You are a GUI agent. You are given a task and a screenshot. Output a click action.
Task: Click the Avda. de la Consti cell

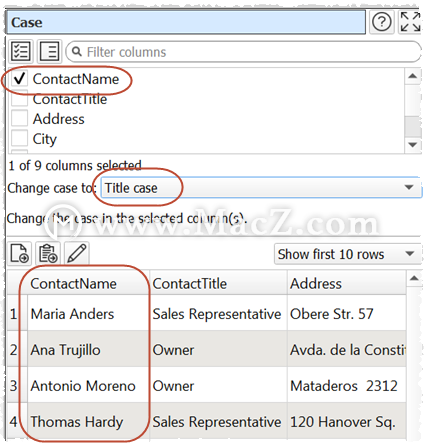coord(347,349)
